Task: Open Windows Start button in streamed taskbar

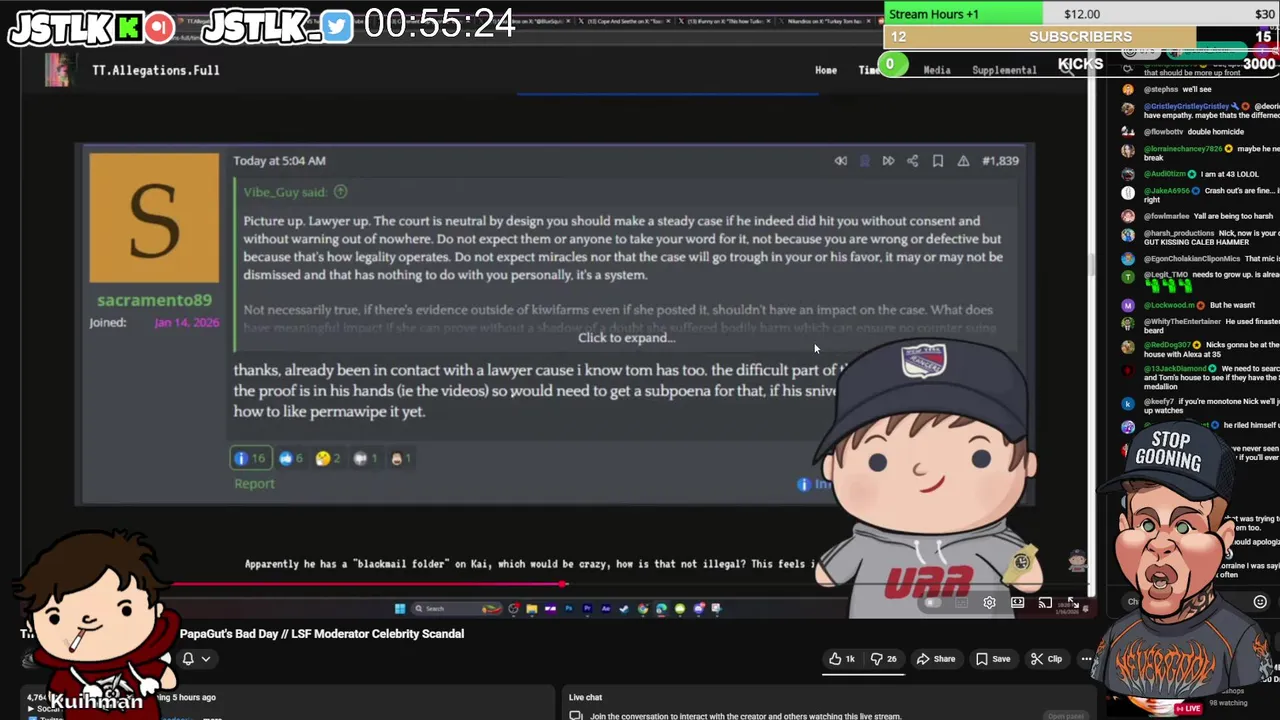Action: (x=400, y=608)
